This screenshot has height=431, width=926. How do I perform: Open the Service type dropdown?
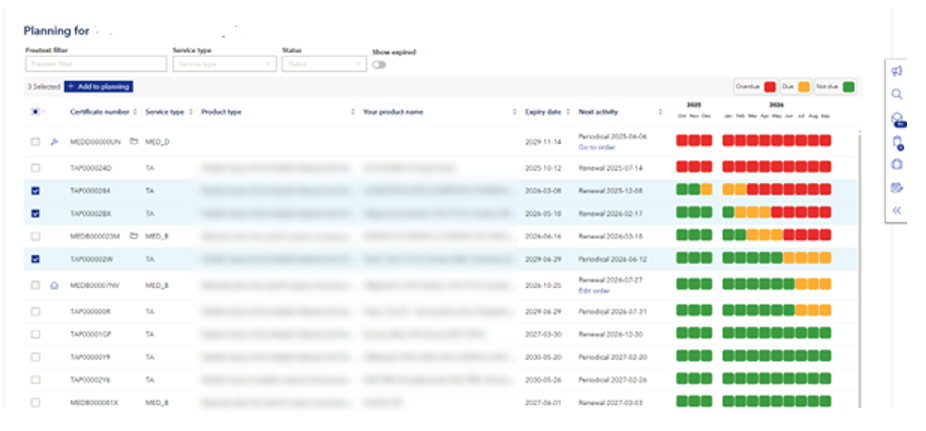tap(224, 64)
